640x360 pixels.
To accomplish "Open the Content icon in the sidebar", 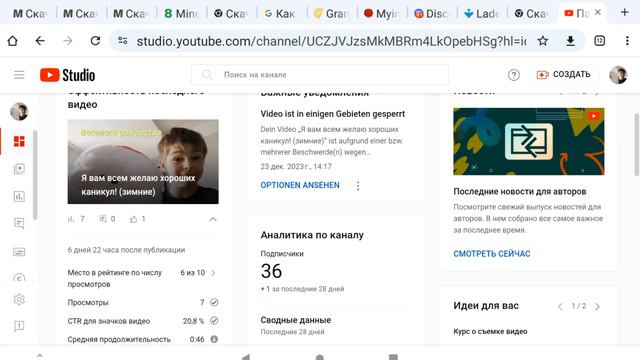I will tap(19, 169).
